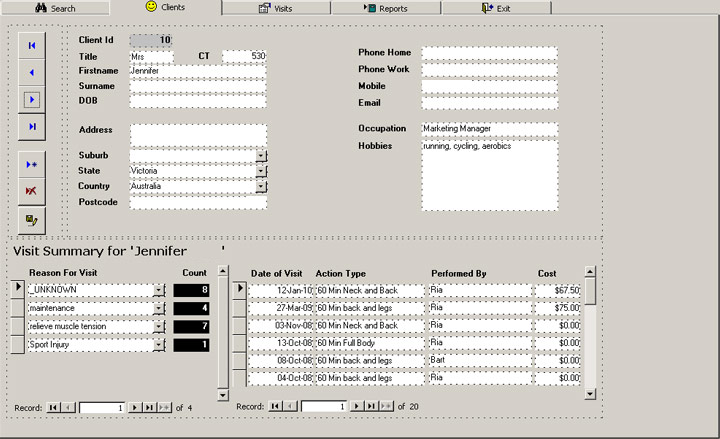Add a new client record button
The image size is (720, 439).
pos(32,164)
